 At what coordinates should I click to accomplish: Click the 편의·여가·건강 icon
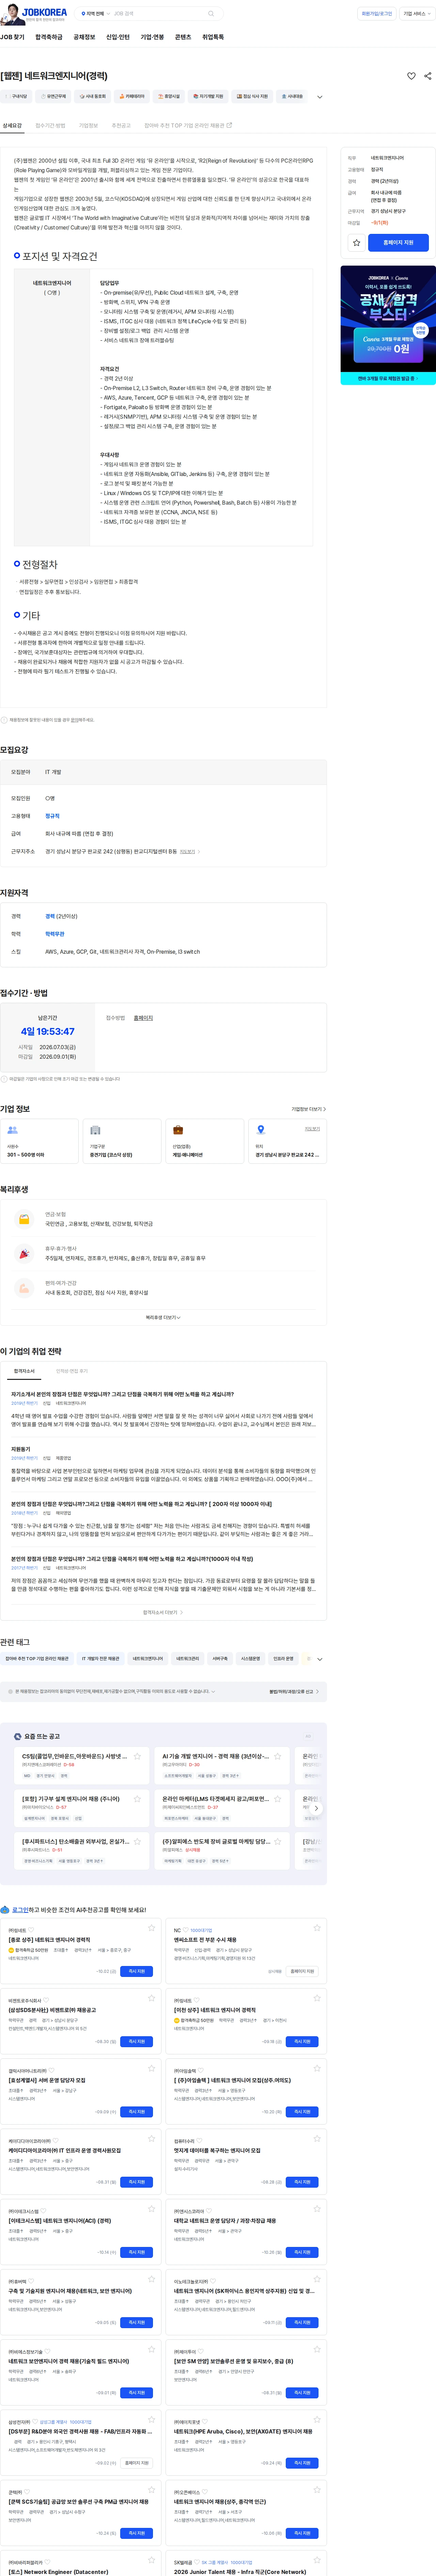(x=24, y=1289)
